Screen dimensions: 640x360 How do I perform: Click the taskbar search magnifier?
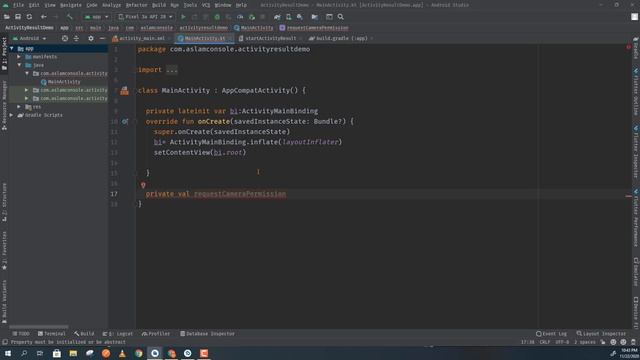24,353
